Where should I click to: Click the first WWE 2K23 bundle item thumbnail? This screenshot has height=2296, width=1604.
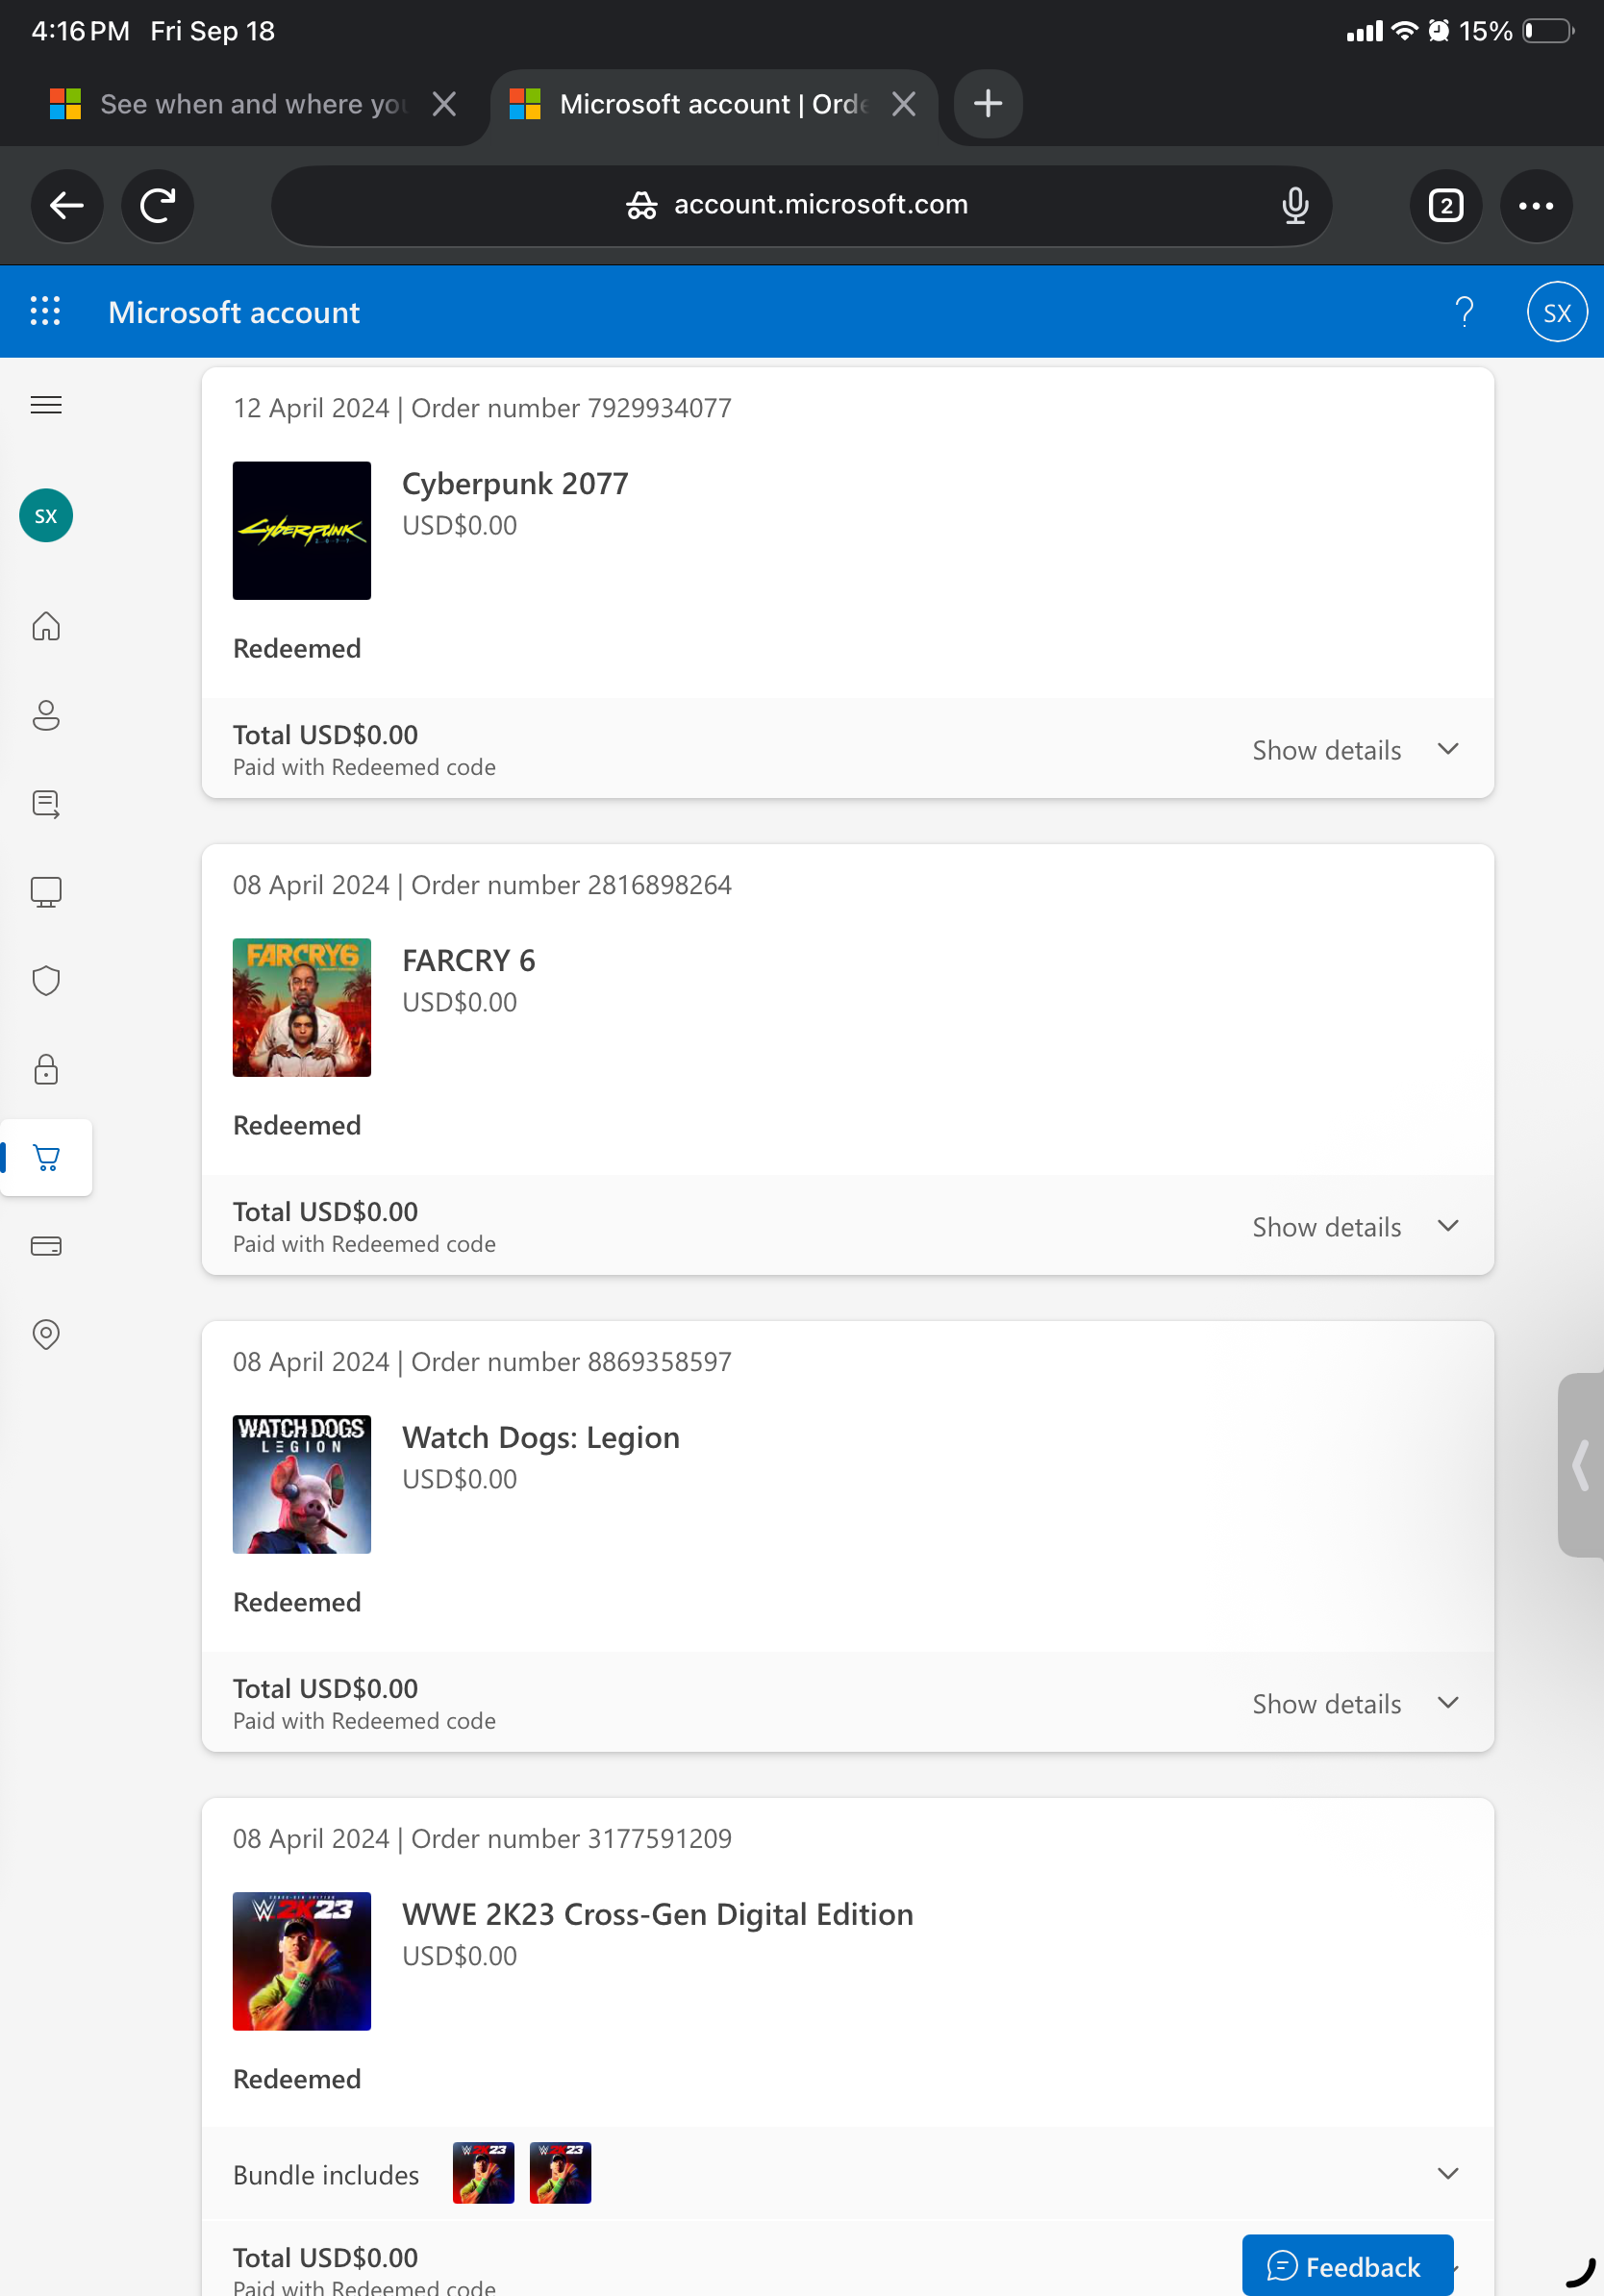pyautogui.click(x=484, y=2174)
